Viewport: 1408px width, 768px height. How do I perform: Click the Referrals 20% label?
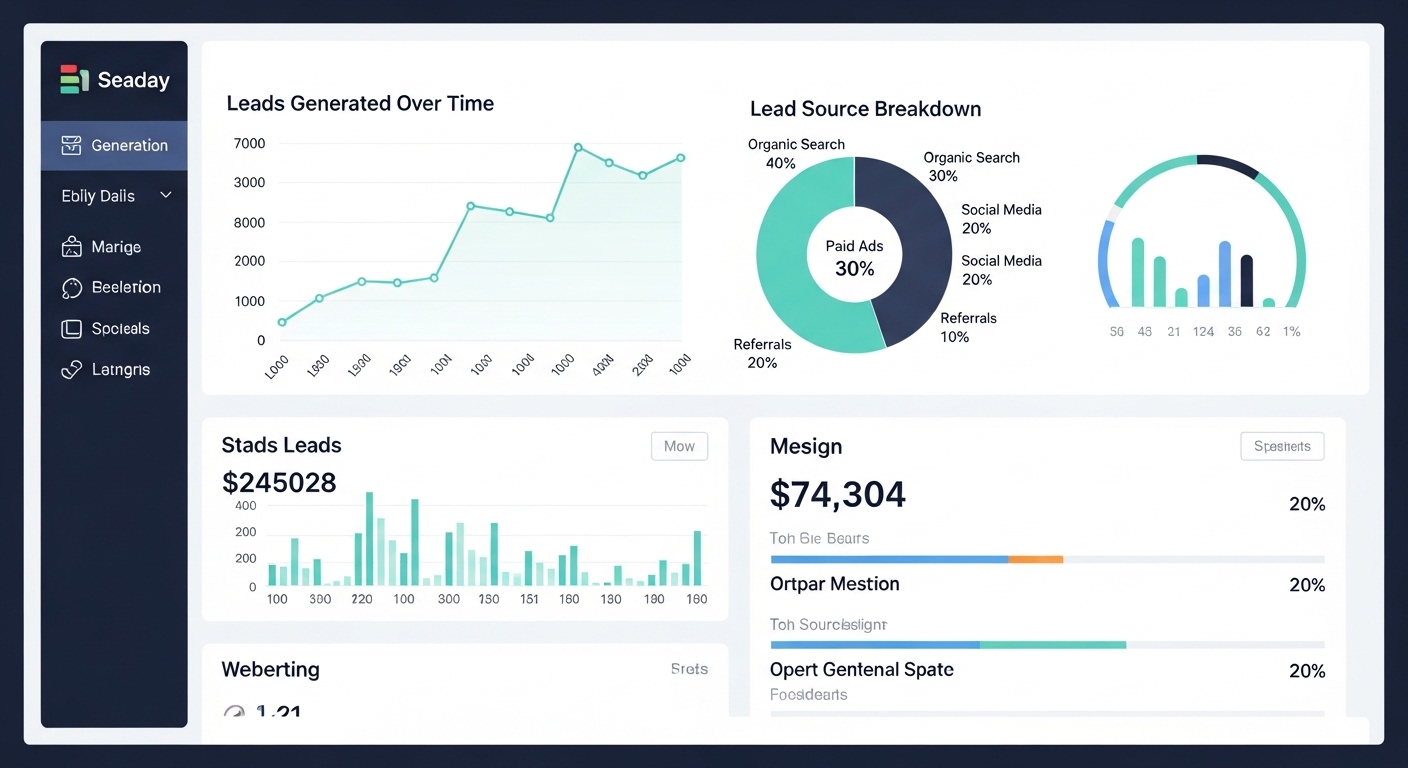point(762,353)
